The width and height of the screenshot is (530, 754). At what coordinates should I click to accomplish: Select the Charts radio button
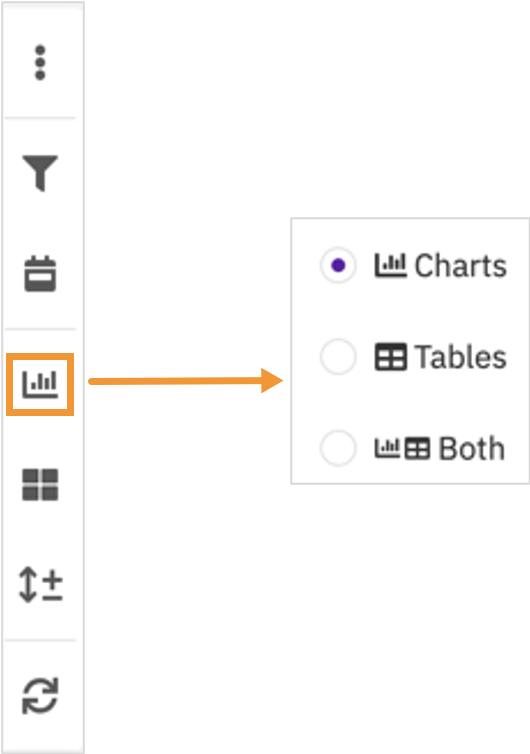click(338, 265)
